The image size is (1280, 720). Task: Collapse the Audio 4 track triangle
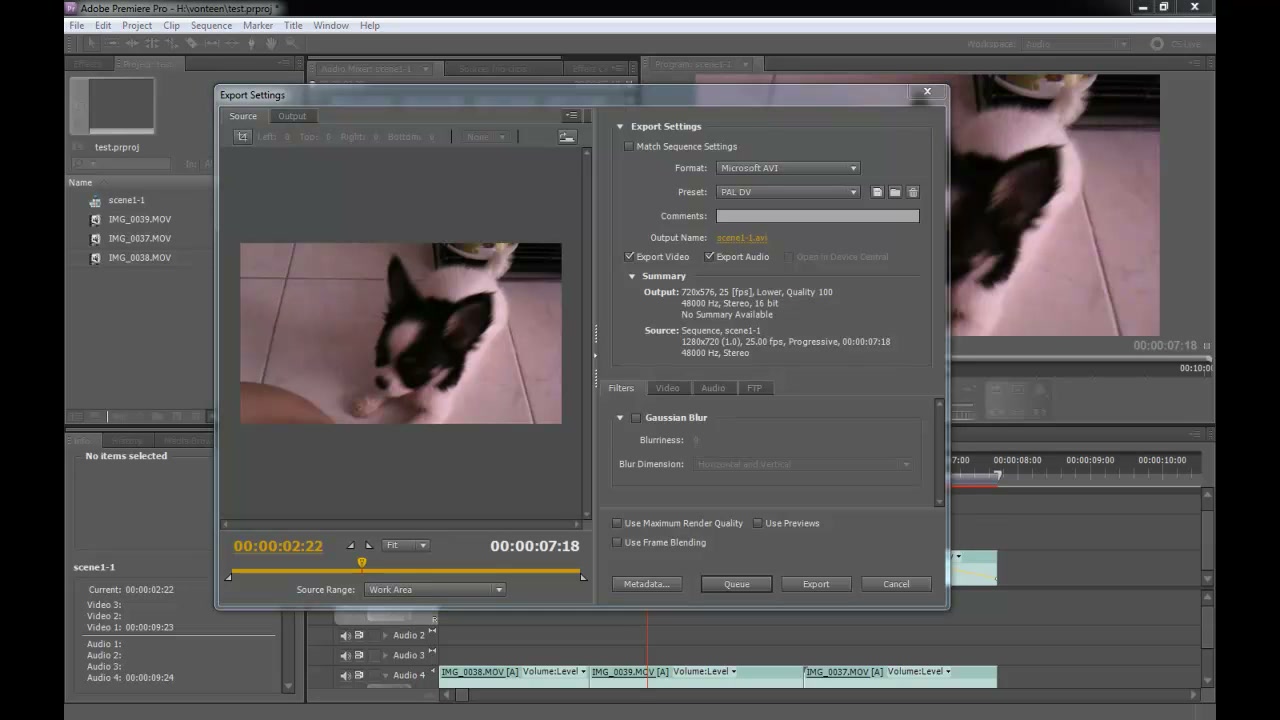coord(385,676)
